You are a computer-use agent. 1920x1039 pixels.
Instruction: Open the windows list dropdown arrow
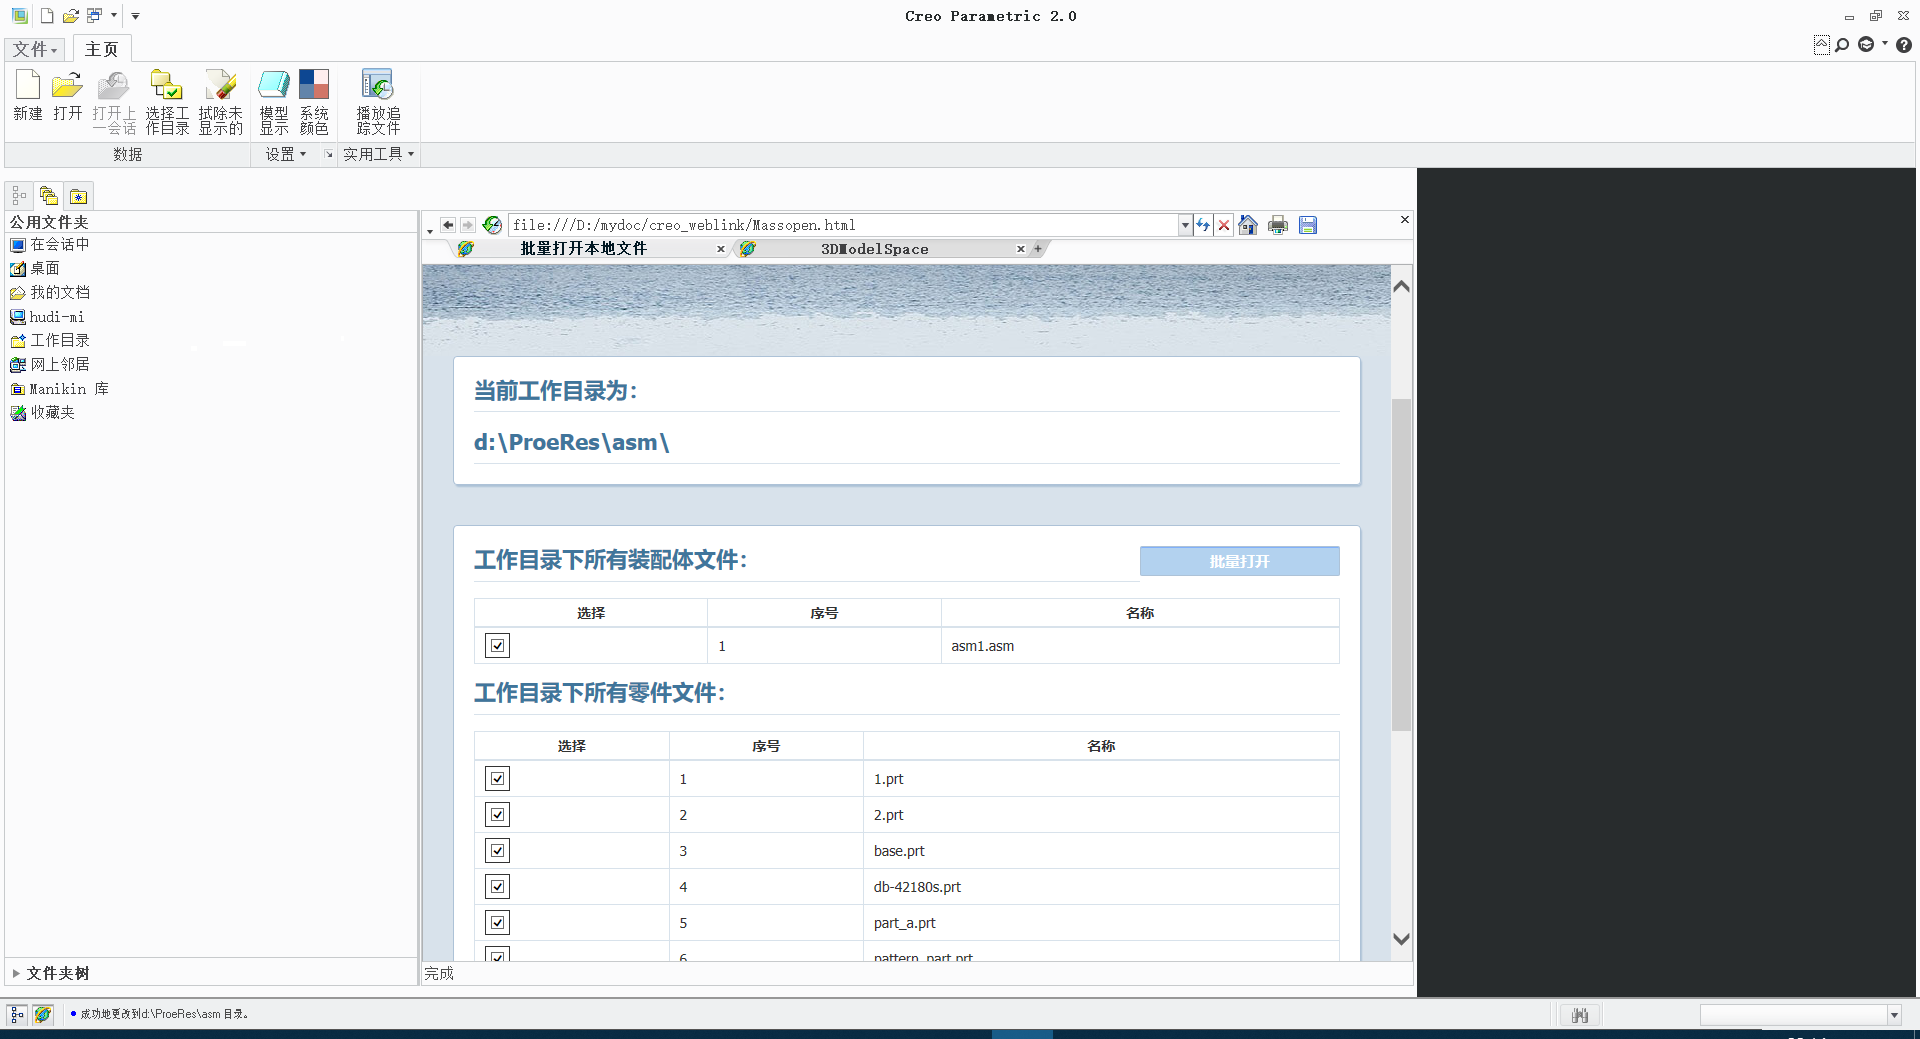[114, 15]
